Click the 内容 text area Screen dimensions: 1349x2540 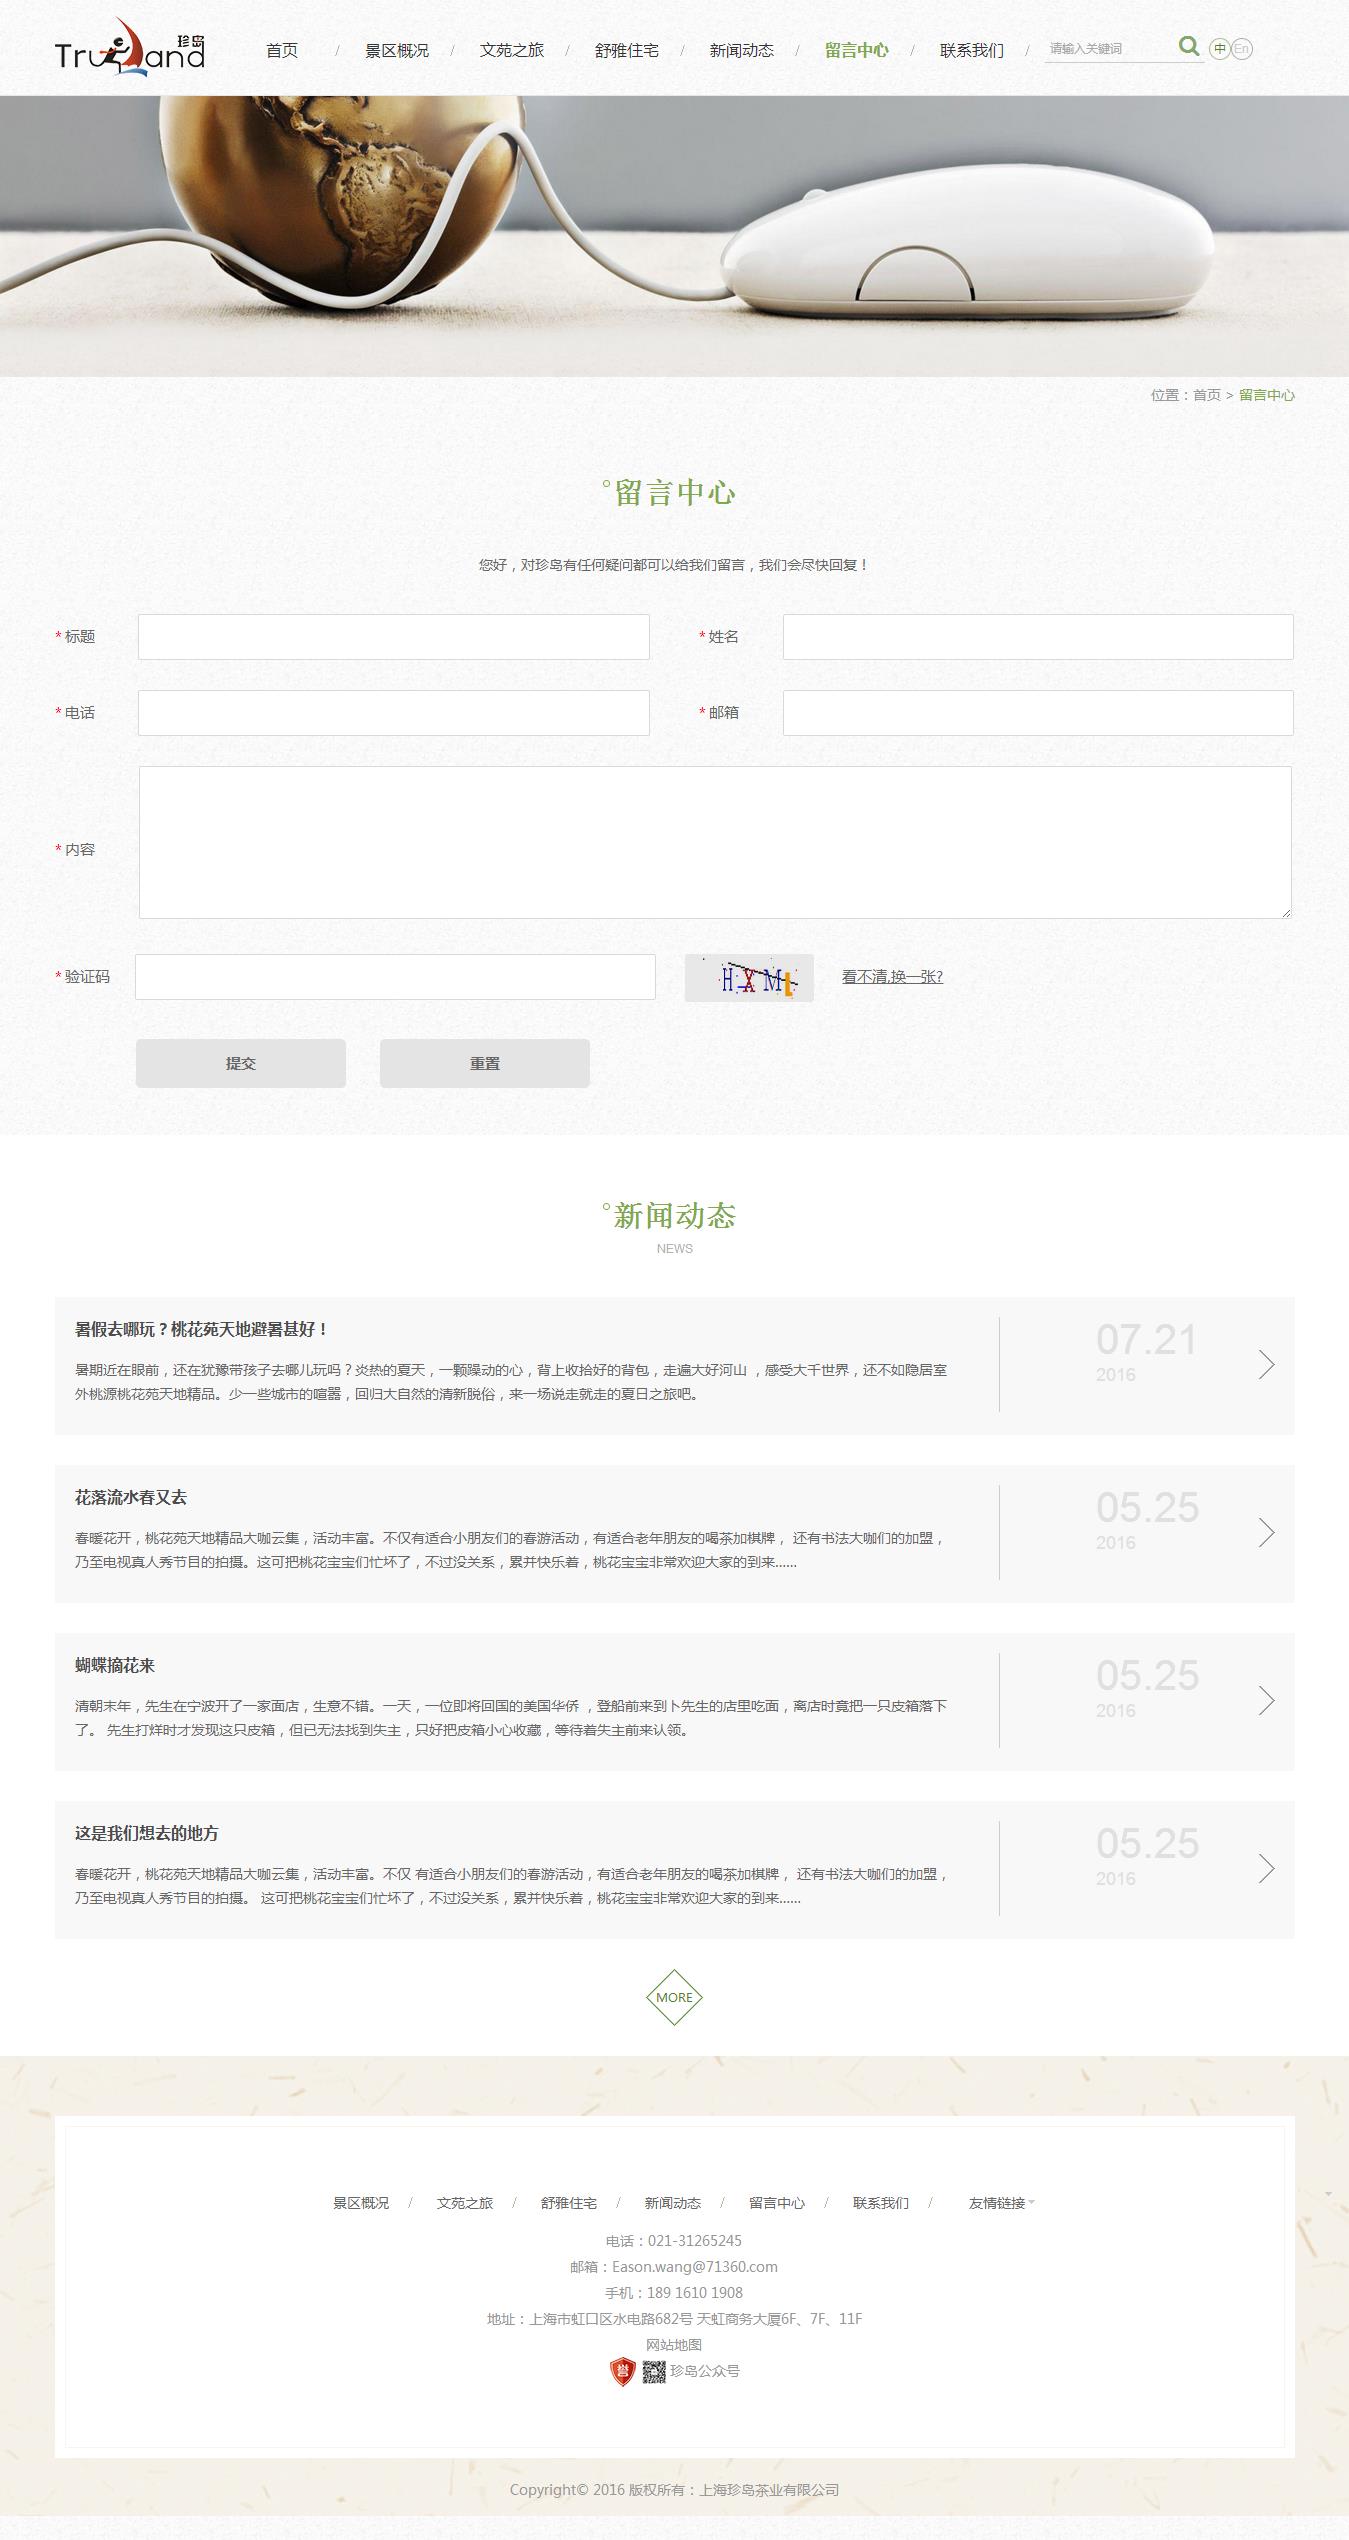pyautogui.click(x=715, y=842)
